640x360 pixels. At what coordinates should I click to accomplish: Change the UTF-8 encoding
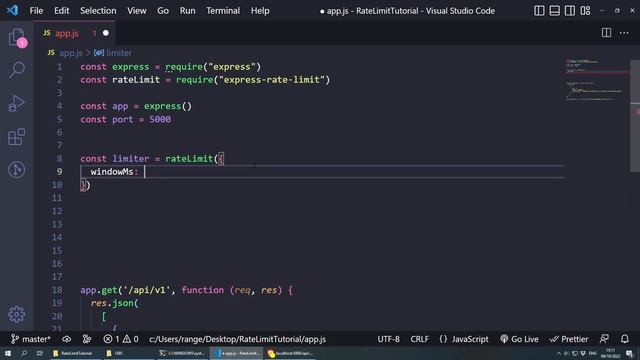[389, 339]
